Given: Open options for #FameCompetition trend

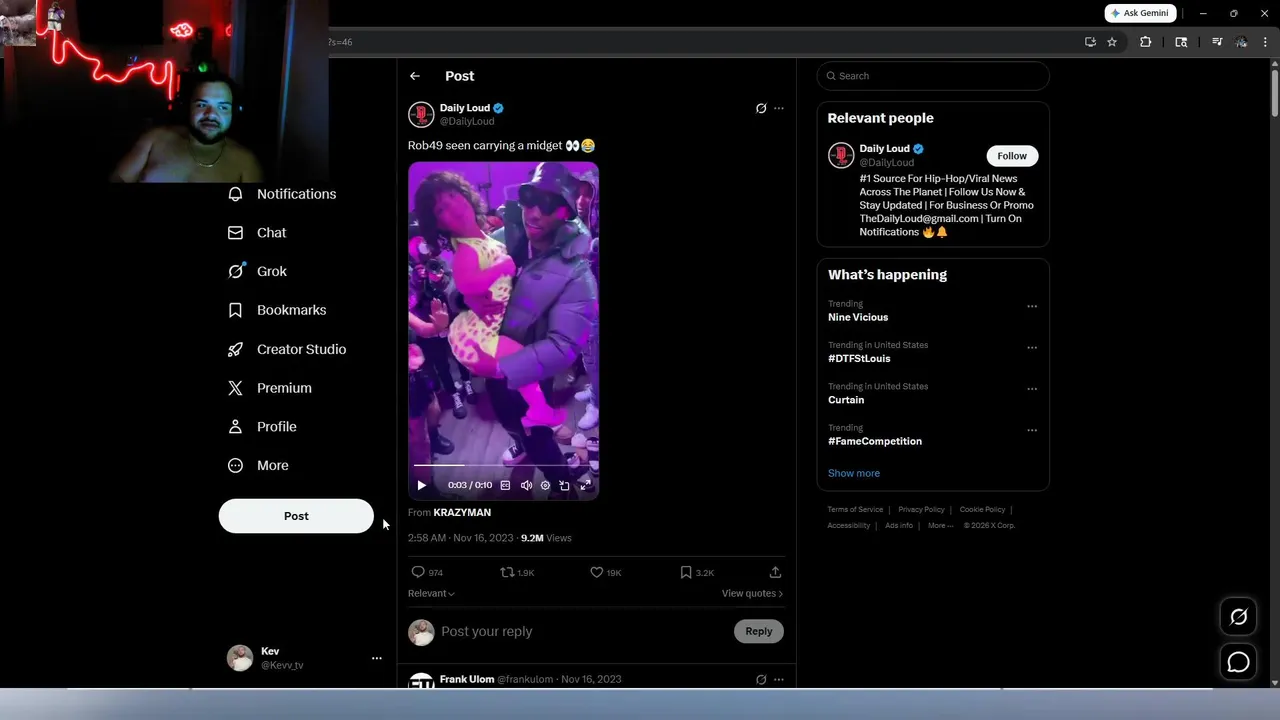Looking at the screenshot, I should pyautogui.click(x=1032, y=430).
